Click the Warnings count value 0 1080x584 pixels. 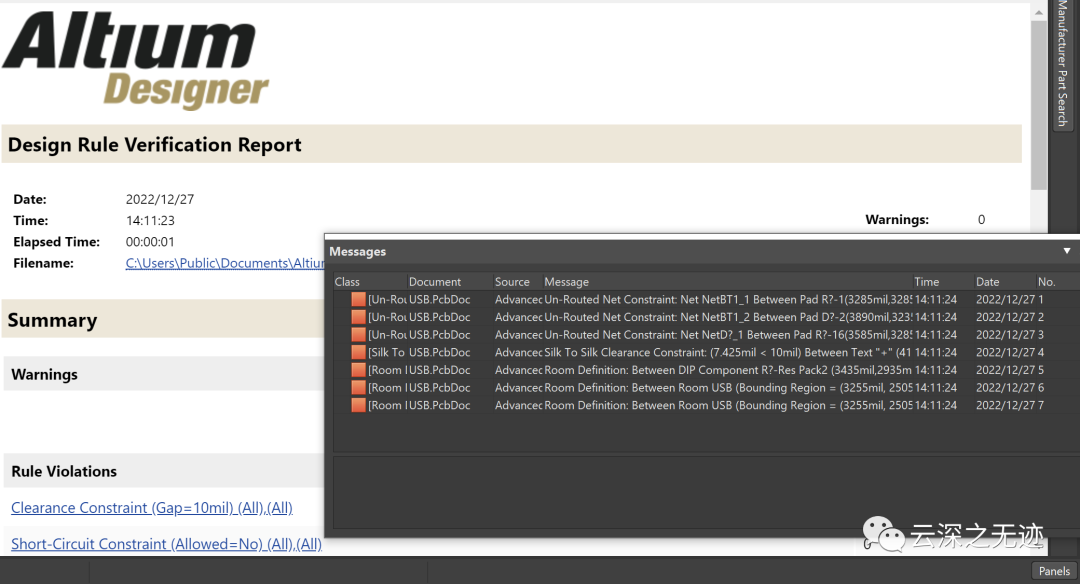point(982,220)
